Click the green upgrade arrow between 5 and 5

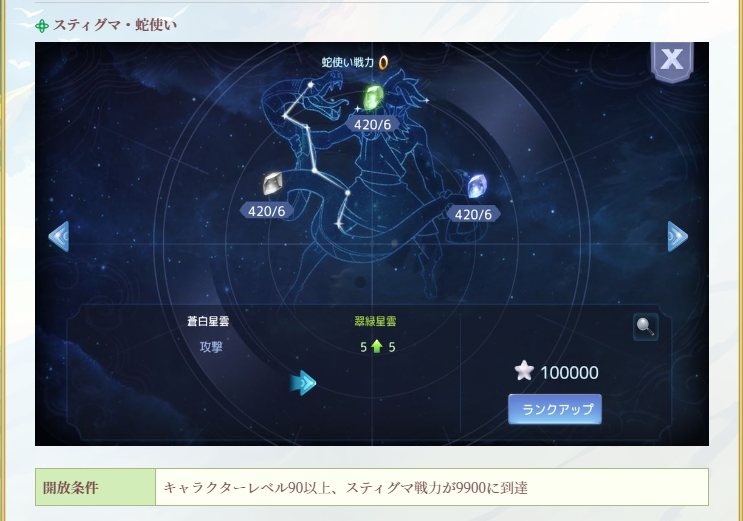pyautogui.click(x=377, y=347)
